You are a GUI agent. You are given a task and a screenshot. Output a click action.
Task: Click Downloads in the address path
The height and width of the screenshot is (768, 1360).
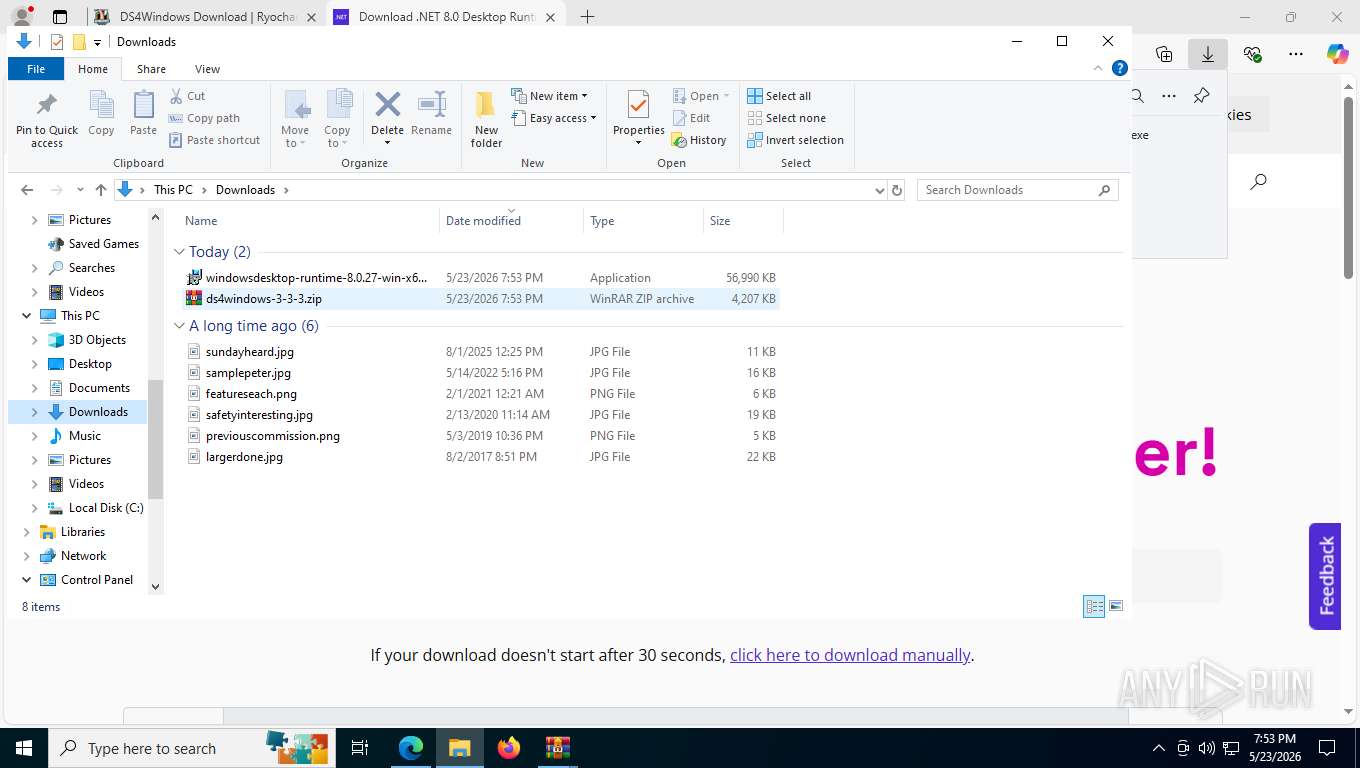coord(245,190)
